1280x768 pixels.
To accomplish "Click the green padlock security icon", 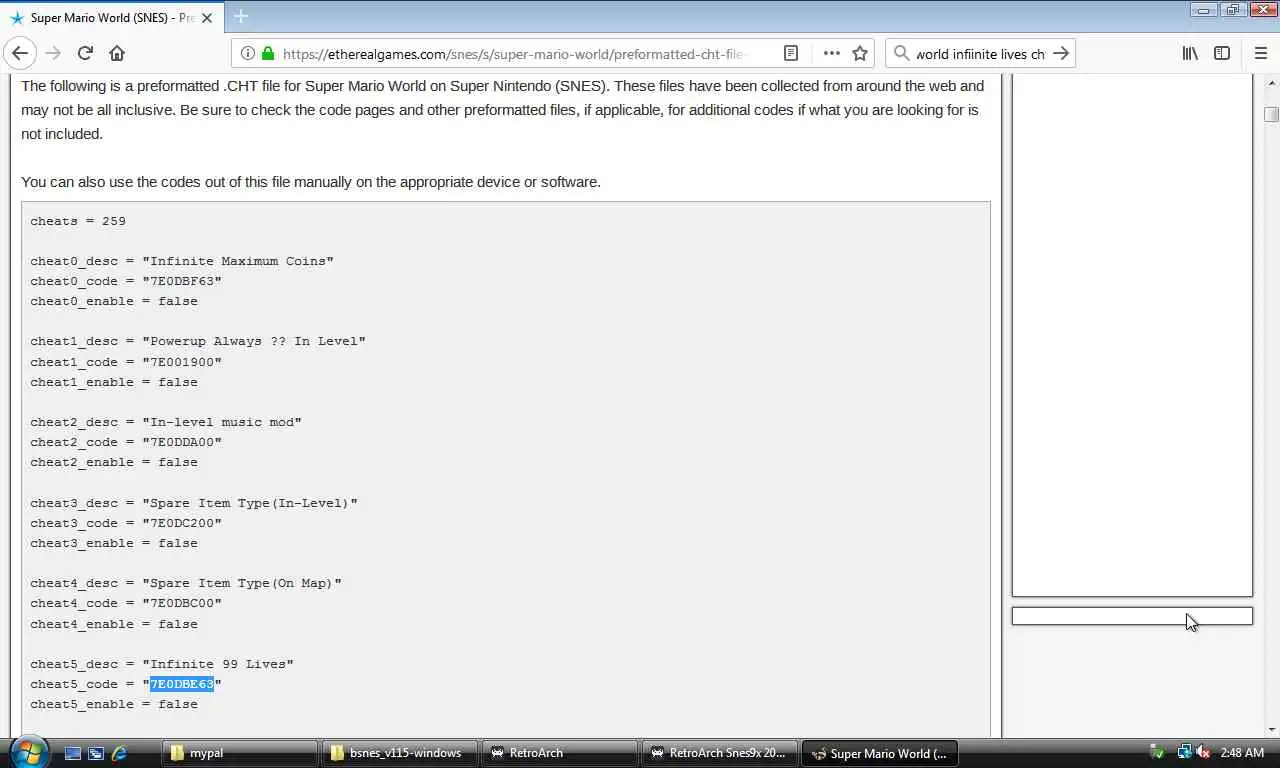I will coord(268,53).
